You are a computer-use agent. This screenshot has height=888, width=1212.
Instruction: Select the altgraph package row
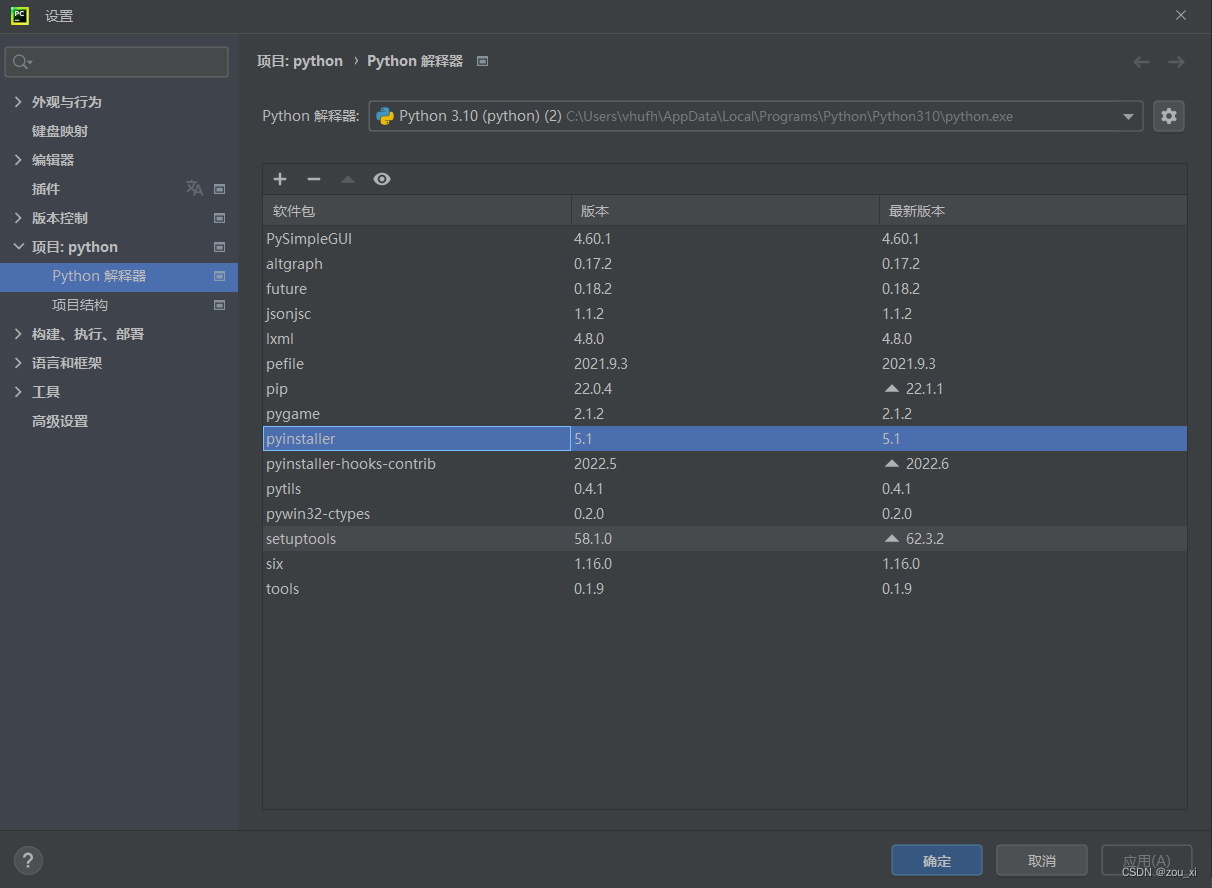point(725,264)
